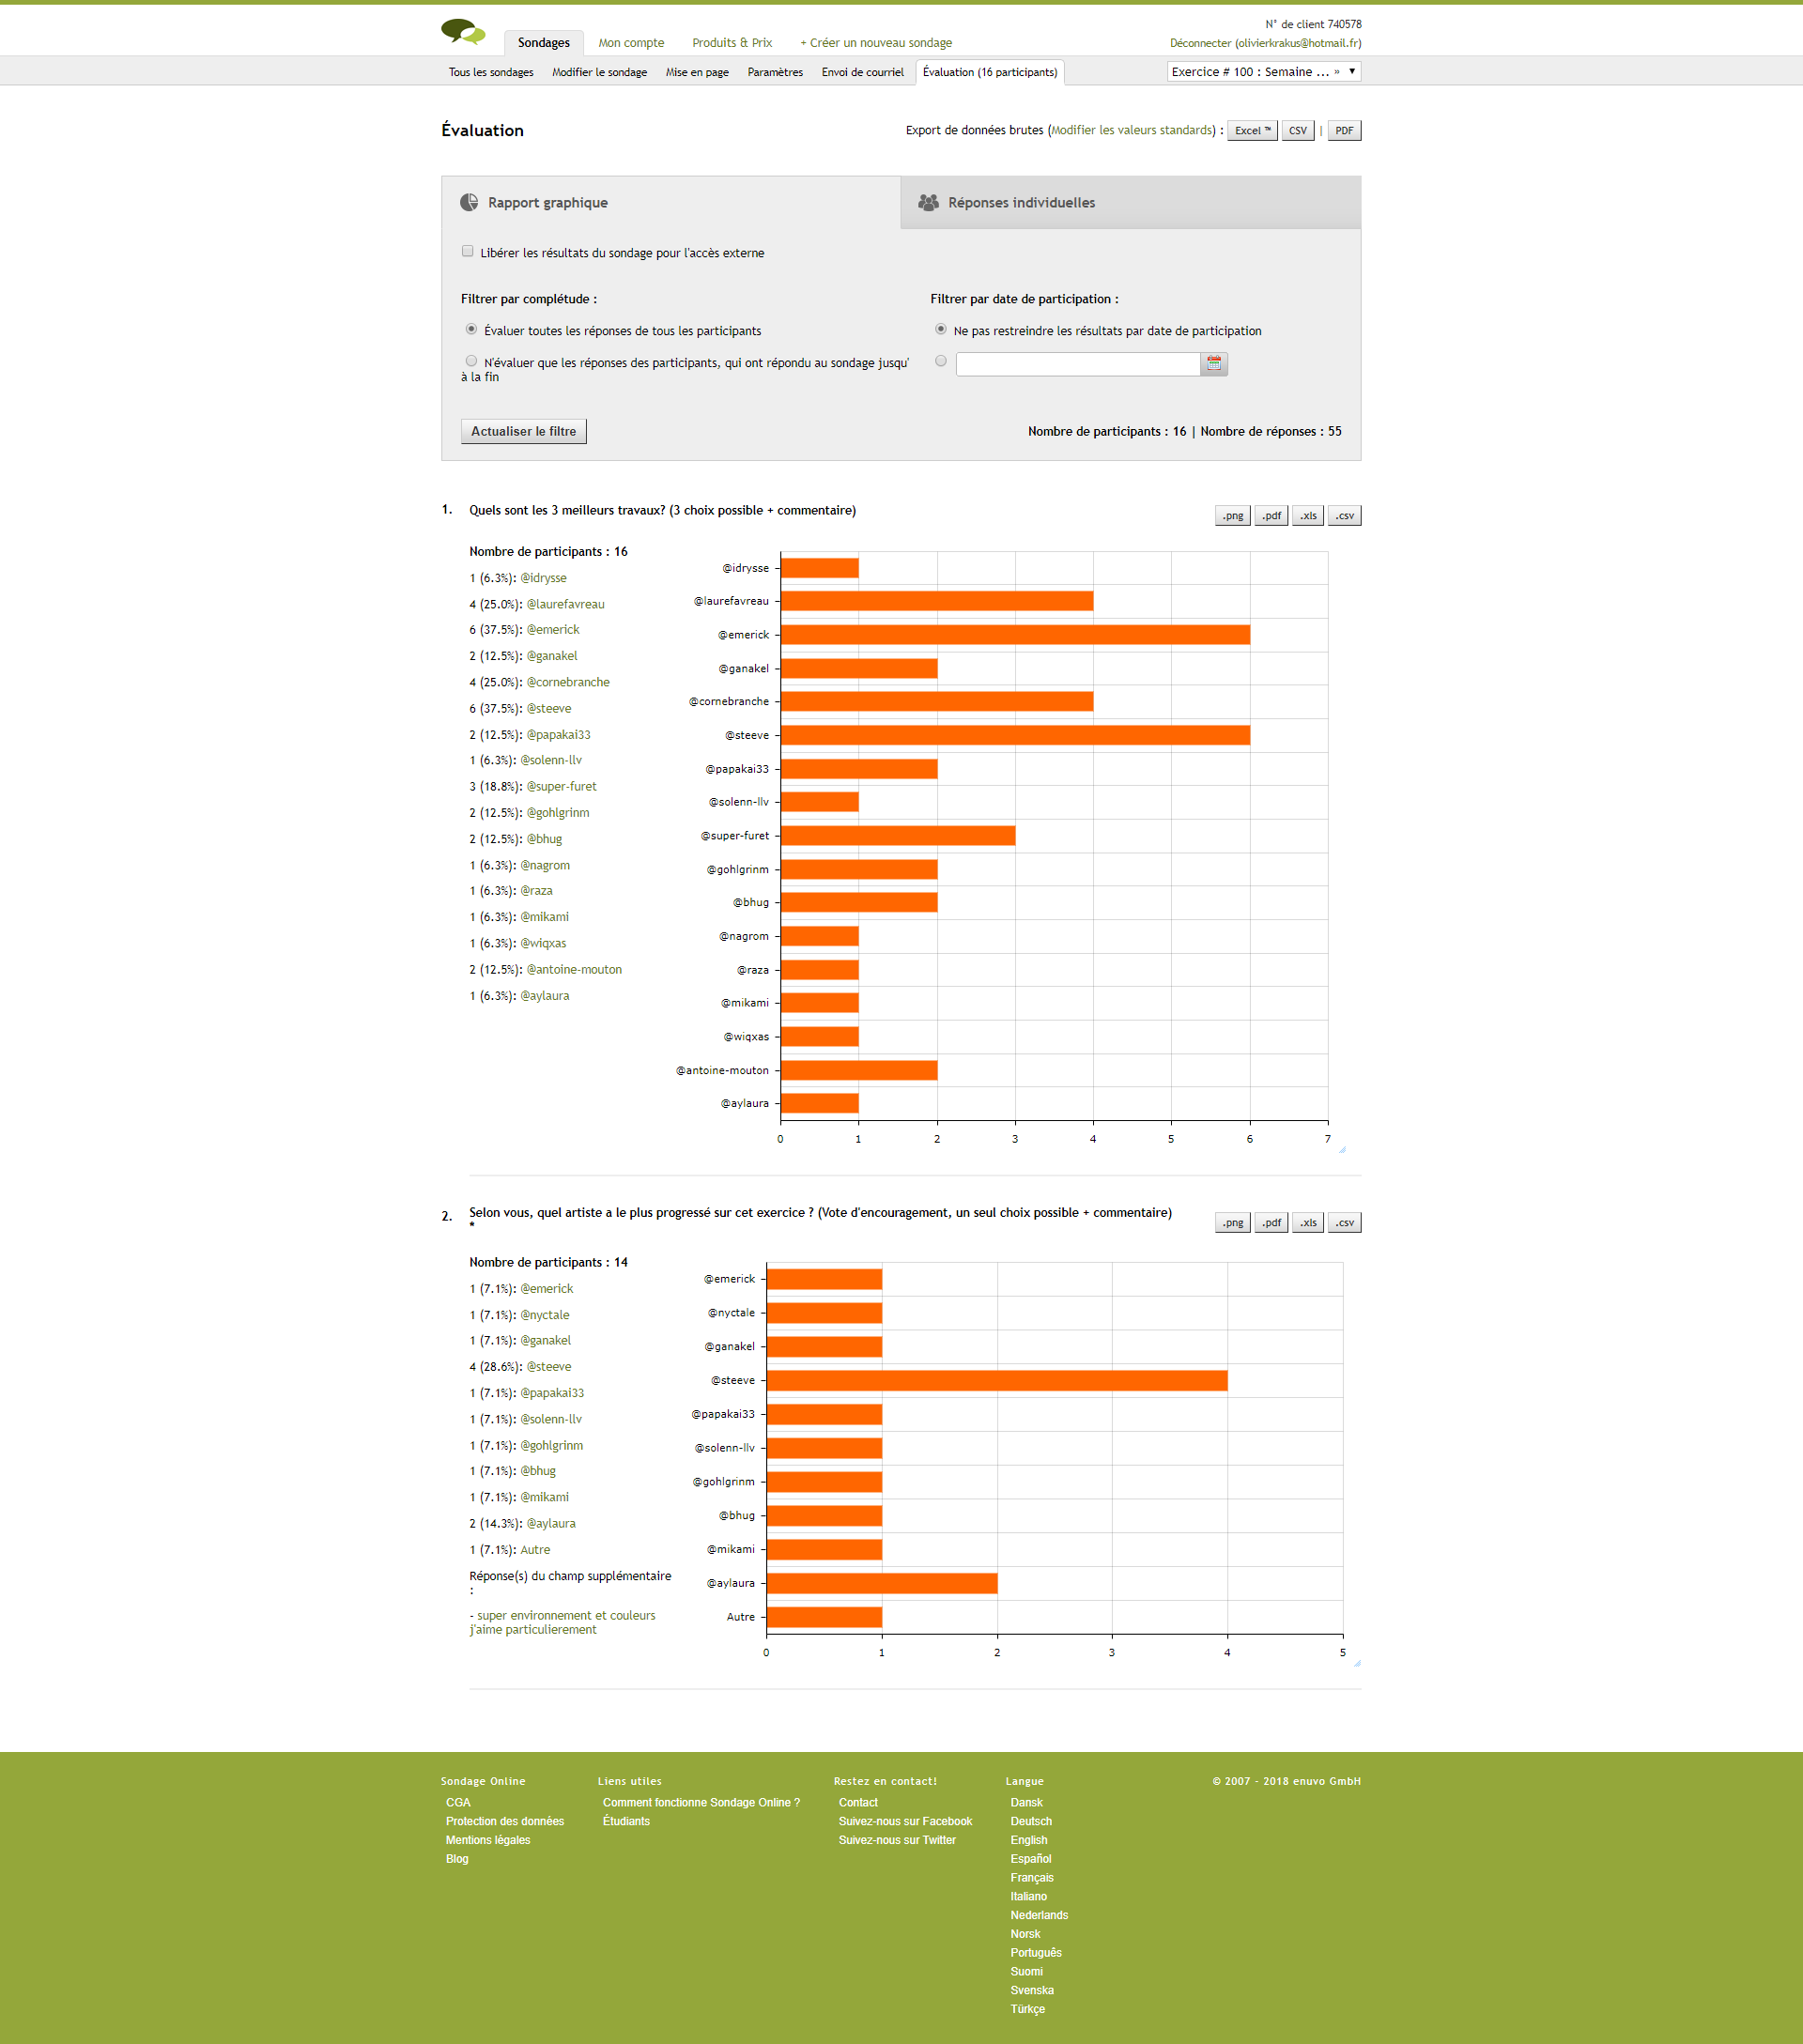Go to Mon compte tab
The width and height of the screenshot is (1803, 2044).
[x=631, y=43]
